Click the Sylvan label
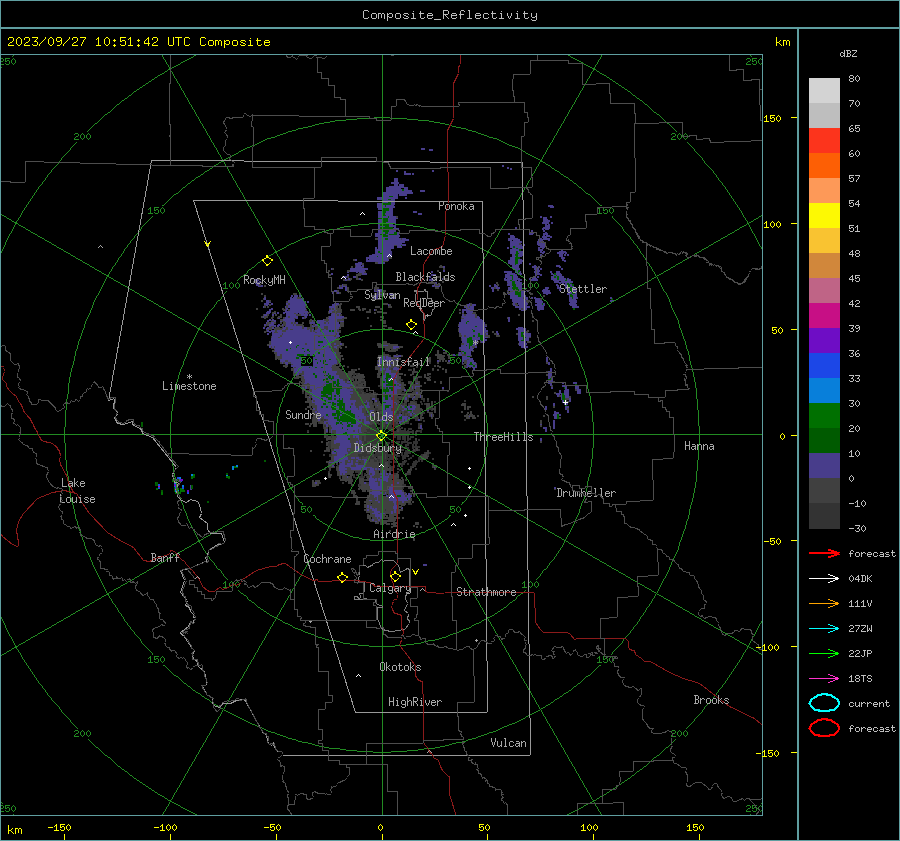 pyautogui.click(x=382, y=295)
